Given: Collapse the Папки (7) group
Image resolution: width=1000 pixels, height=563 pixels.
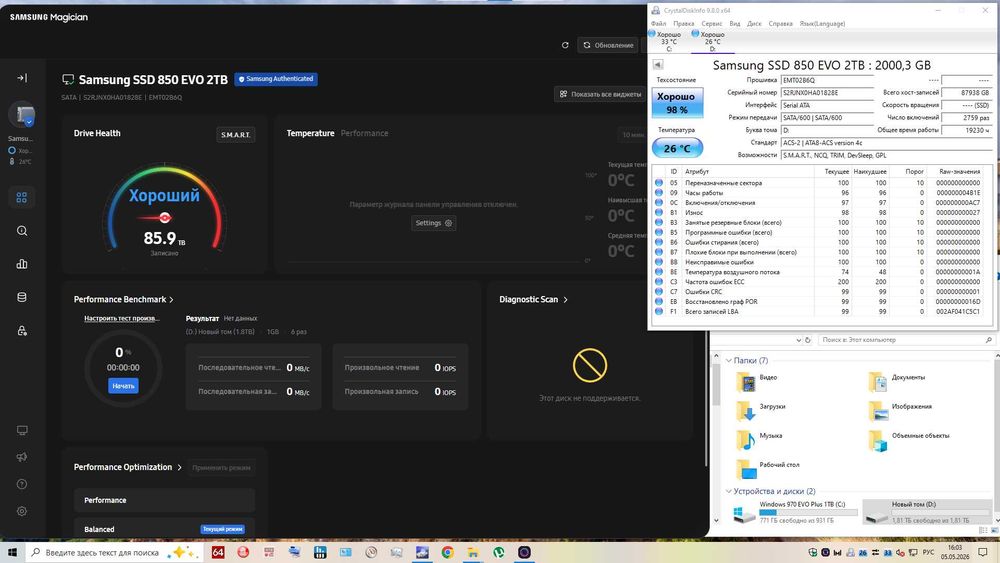Looking at the screenshot, I should pyautogui.click(x=728, y=360).
